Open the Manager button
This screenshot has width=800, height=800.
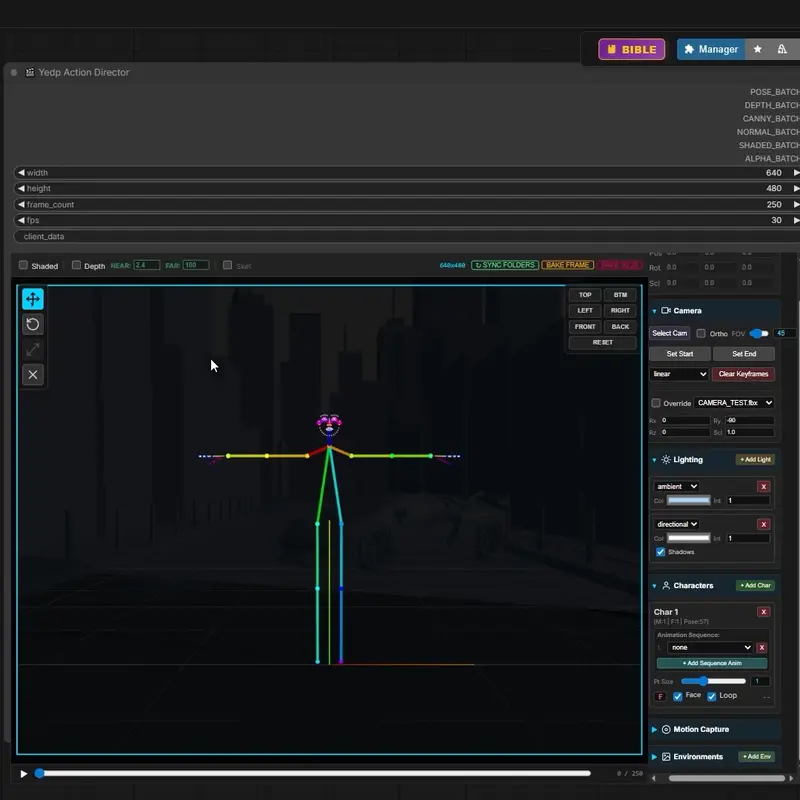coord(711,49)
